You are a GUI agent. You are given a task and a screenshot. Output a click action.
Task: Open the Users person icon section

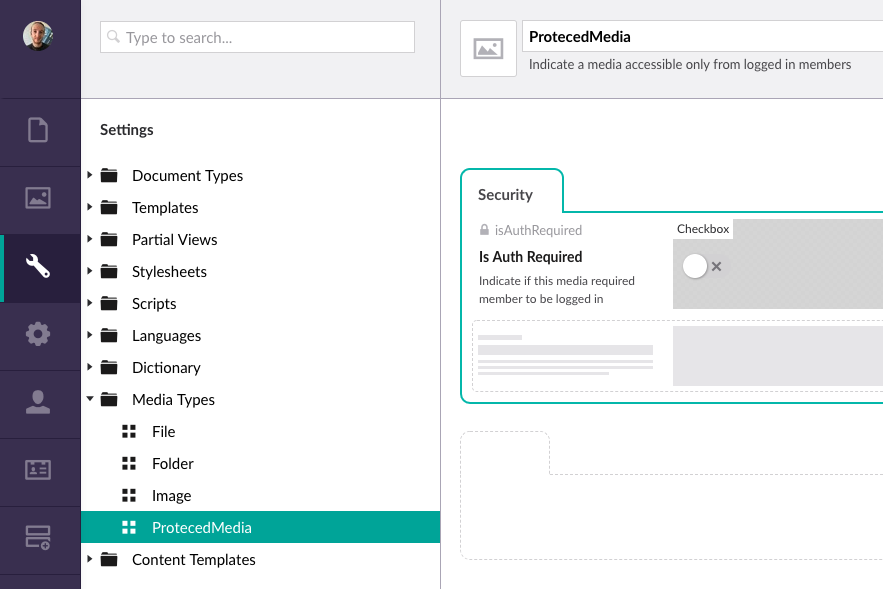[38, 402]
